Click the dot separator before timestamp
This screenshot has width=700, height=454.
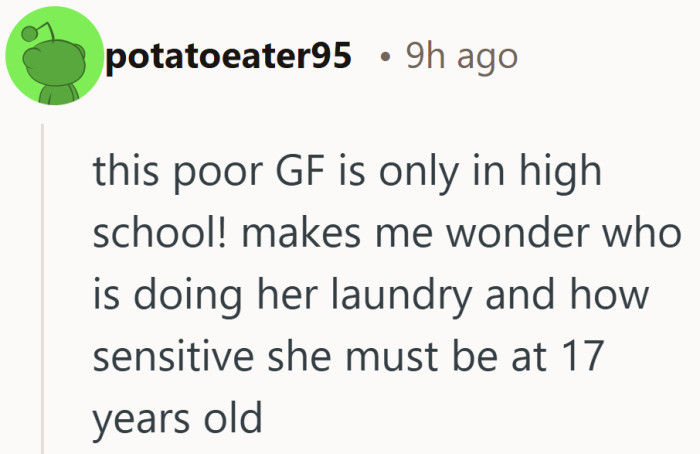pyautogui.click(x=384, y=58)
